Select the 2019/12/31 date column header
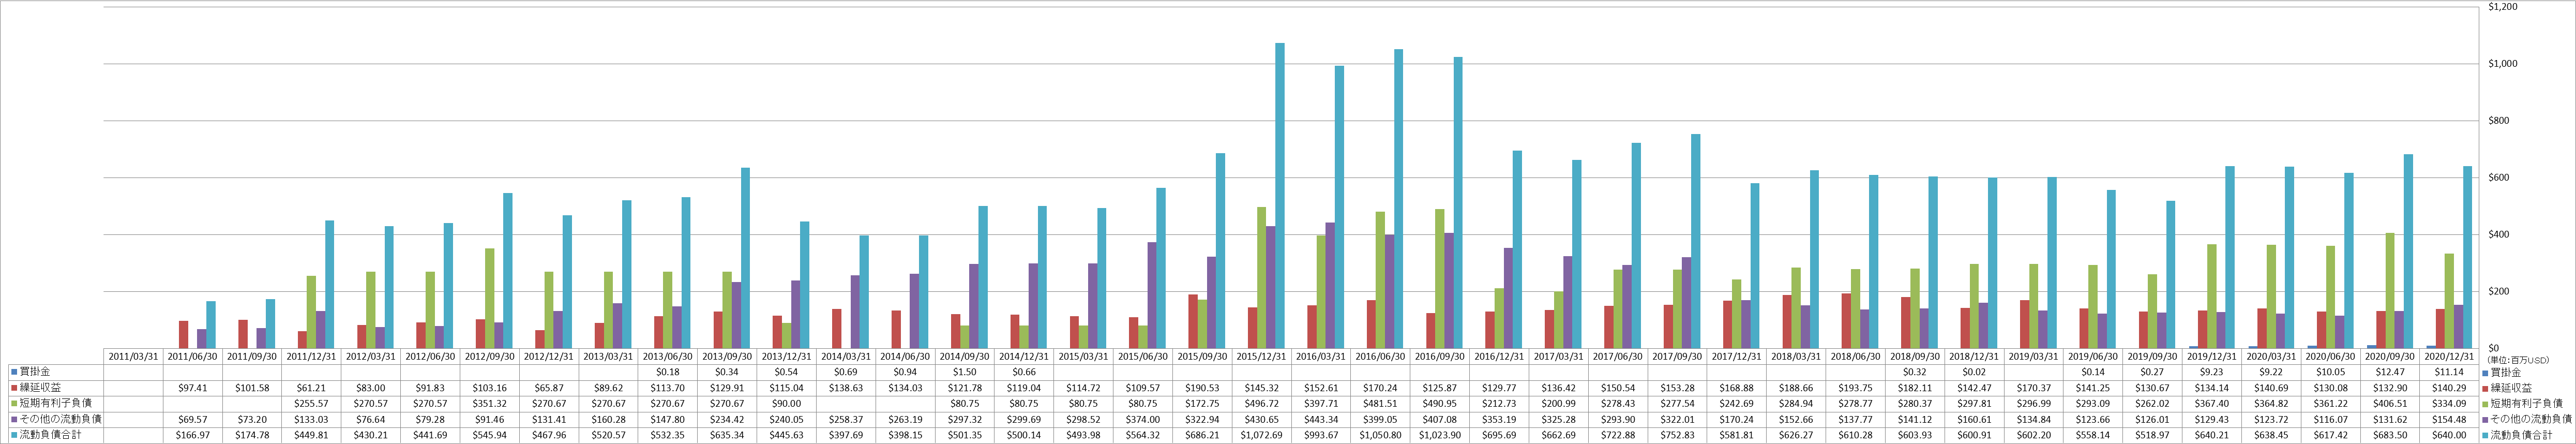Screen dimensions: 2576x444 point(2213,356)
